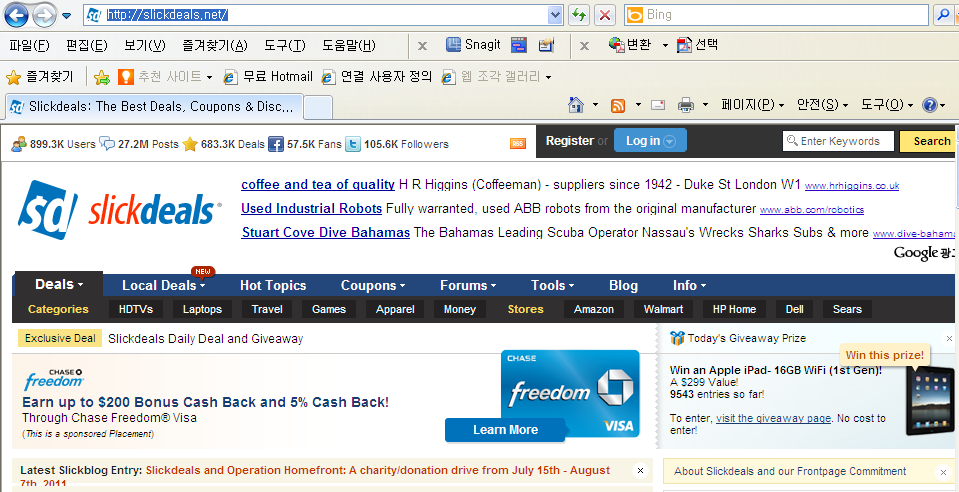Select the Laptops category button

(x=202, y=309)
